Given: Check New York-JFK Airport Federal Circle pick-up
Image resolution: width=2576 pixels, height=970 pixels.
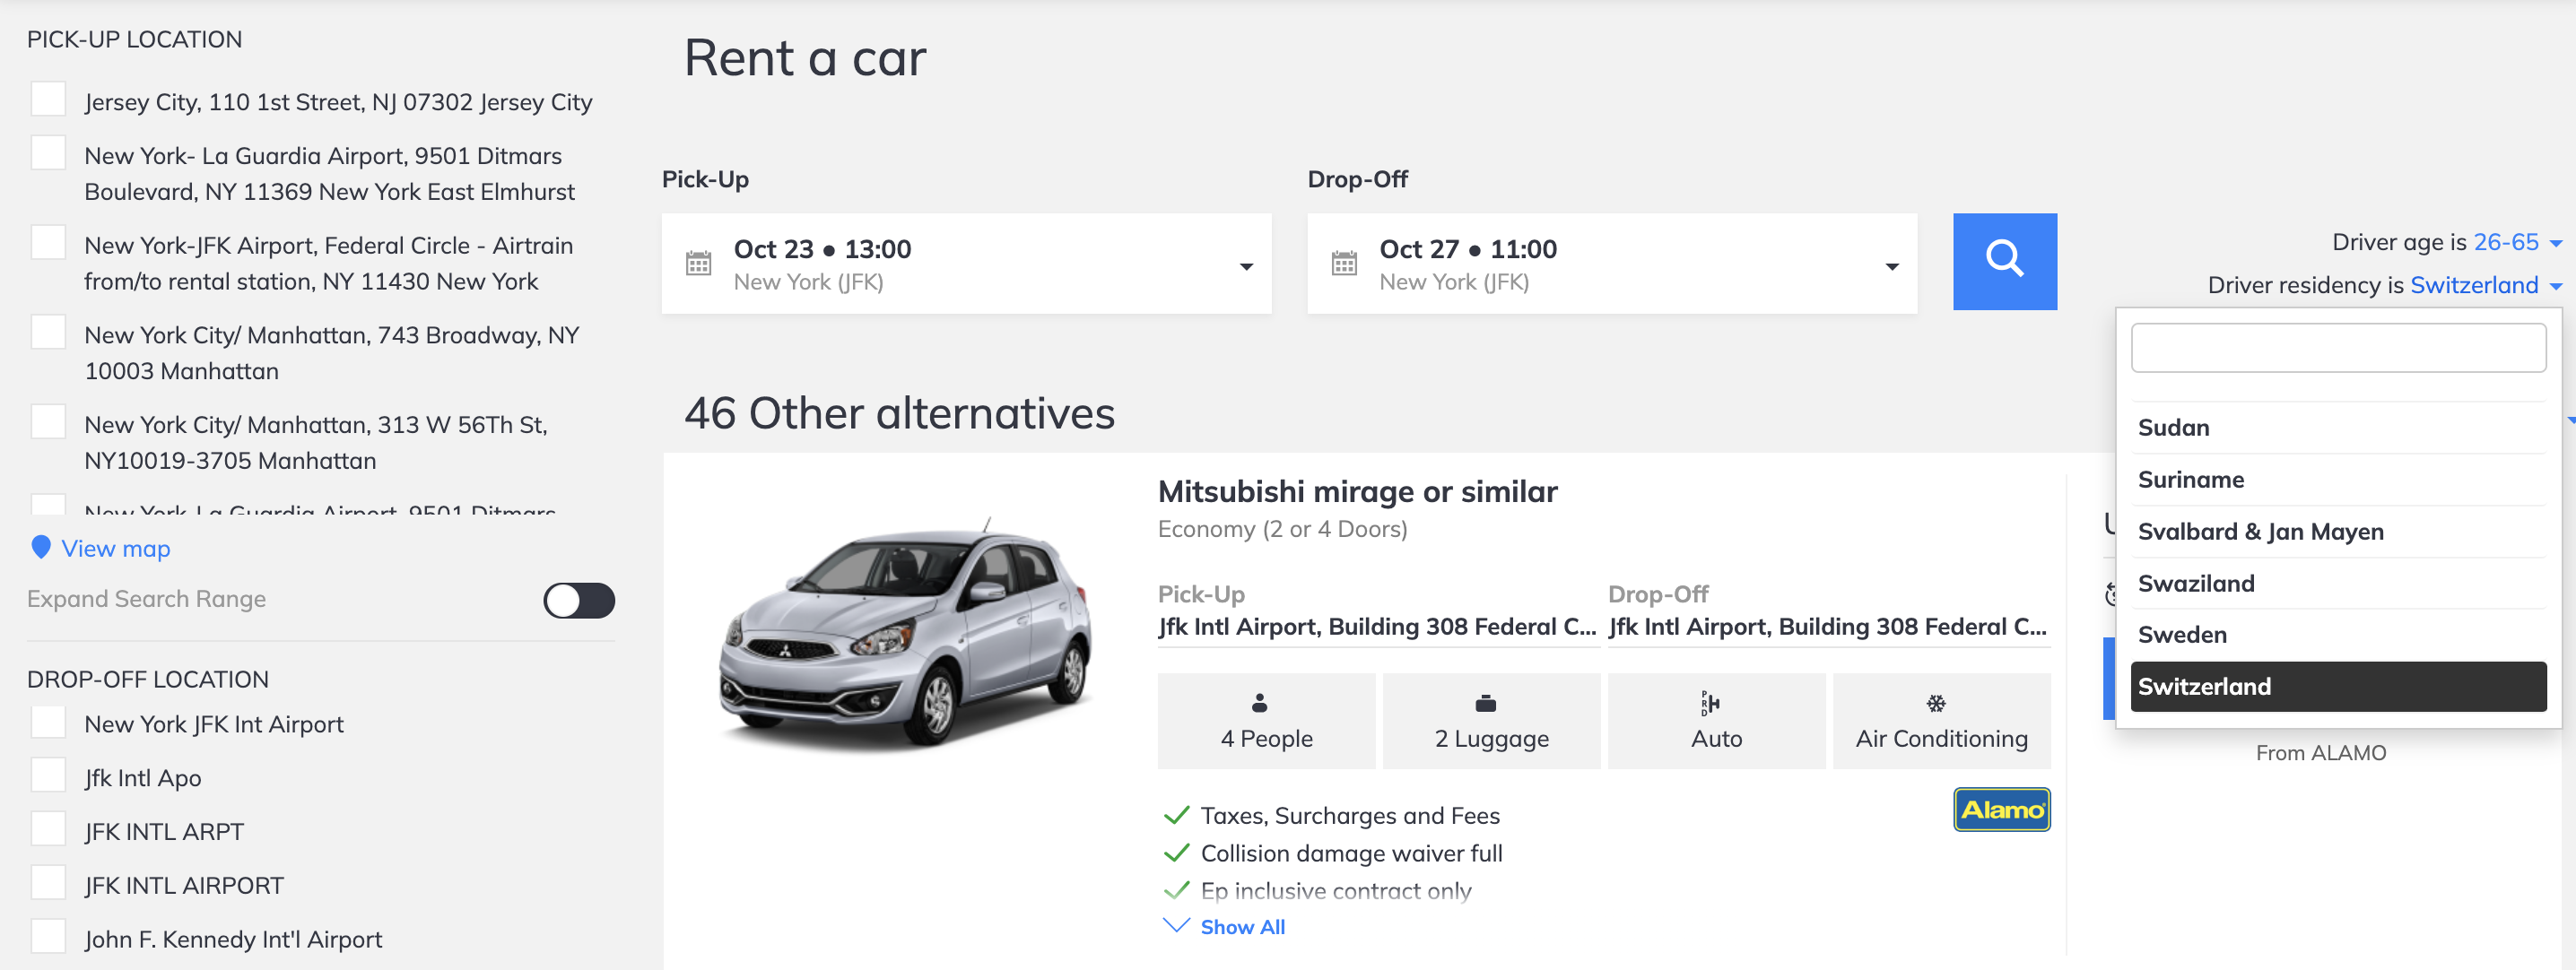Looking at the screenshot, I should click(48, 243).
